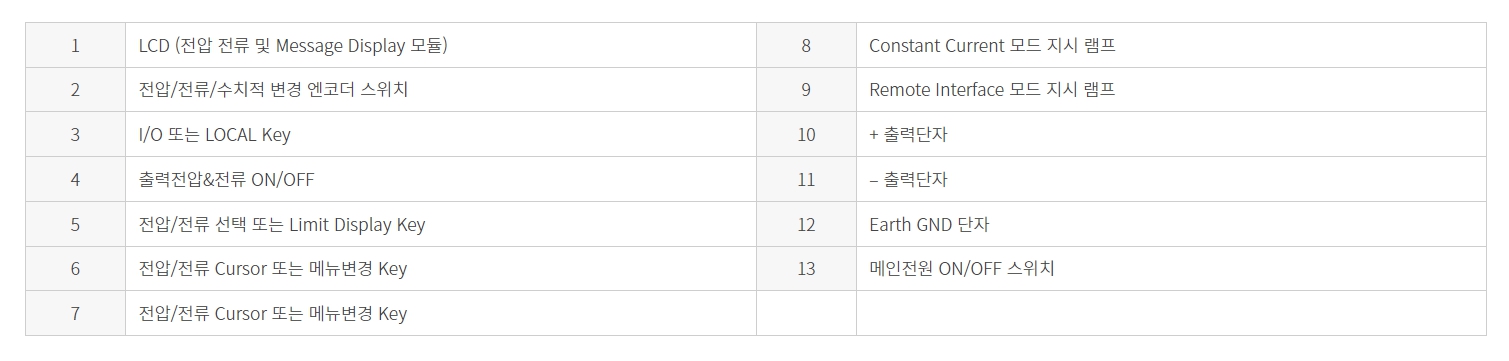Click row 6 Cursor 또는 메뉴변경 Key text
Screen dimensions: 1509x361
[273, 269]
